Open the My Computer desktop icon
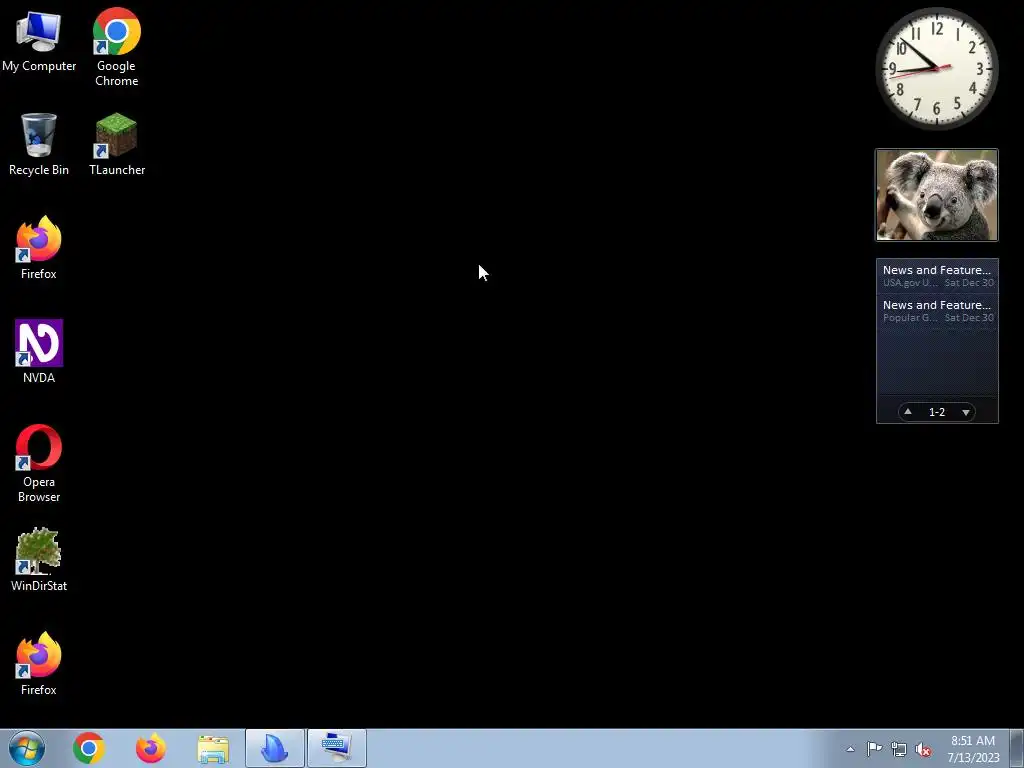1024x768 pixels. (x=39, y=41)
